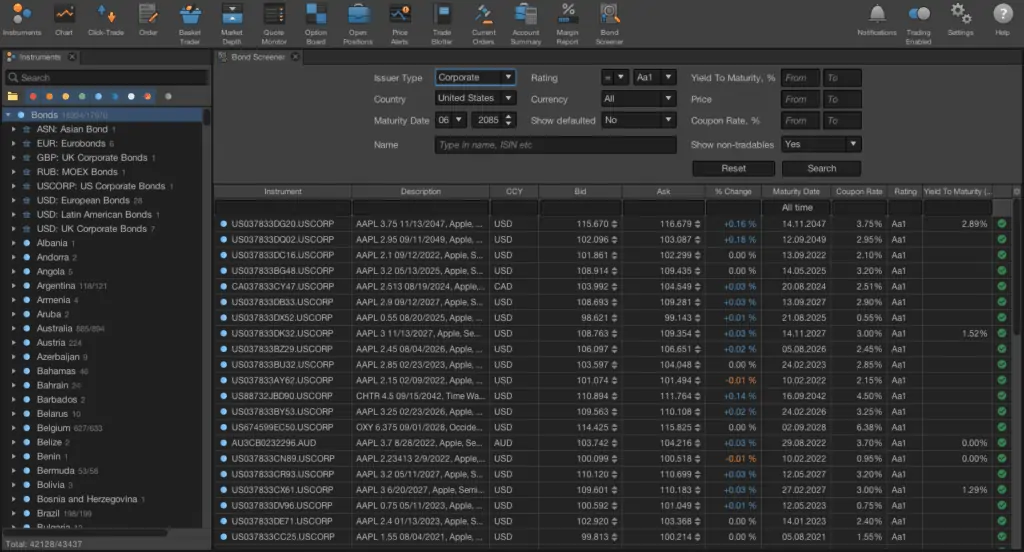Viewport: 1024px width, 552px height.
Task: Open the Currency dropdown
Action: (638, 99)
